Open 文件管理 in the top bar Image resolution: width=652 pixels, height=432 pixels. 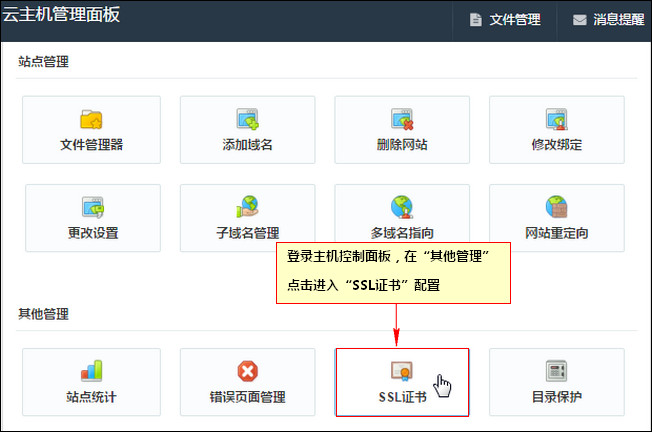[x=505, y=20]
